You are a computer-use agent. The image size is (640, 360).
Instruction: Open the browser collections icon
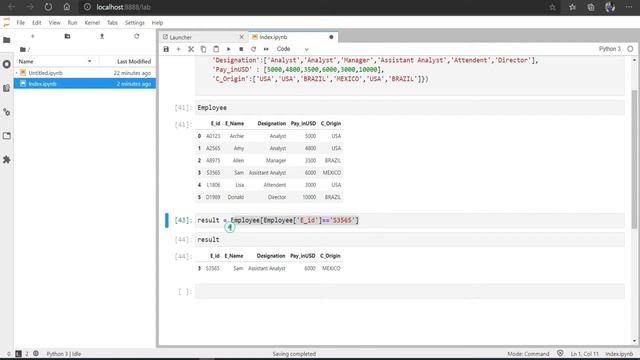tap(591, 7)
